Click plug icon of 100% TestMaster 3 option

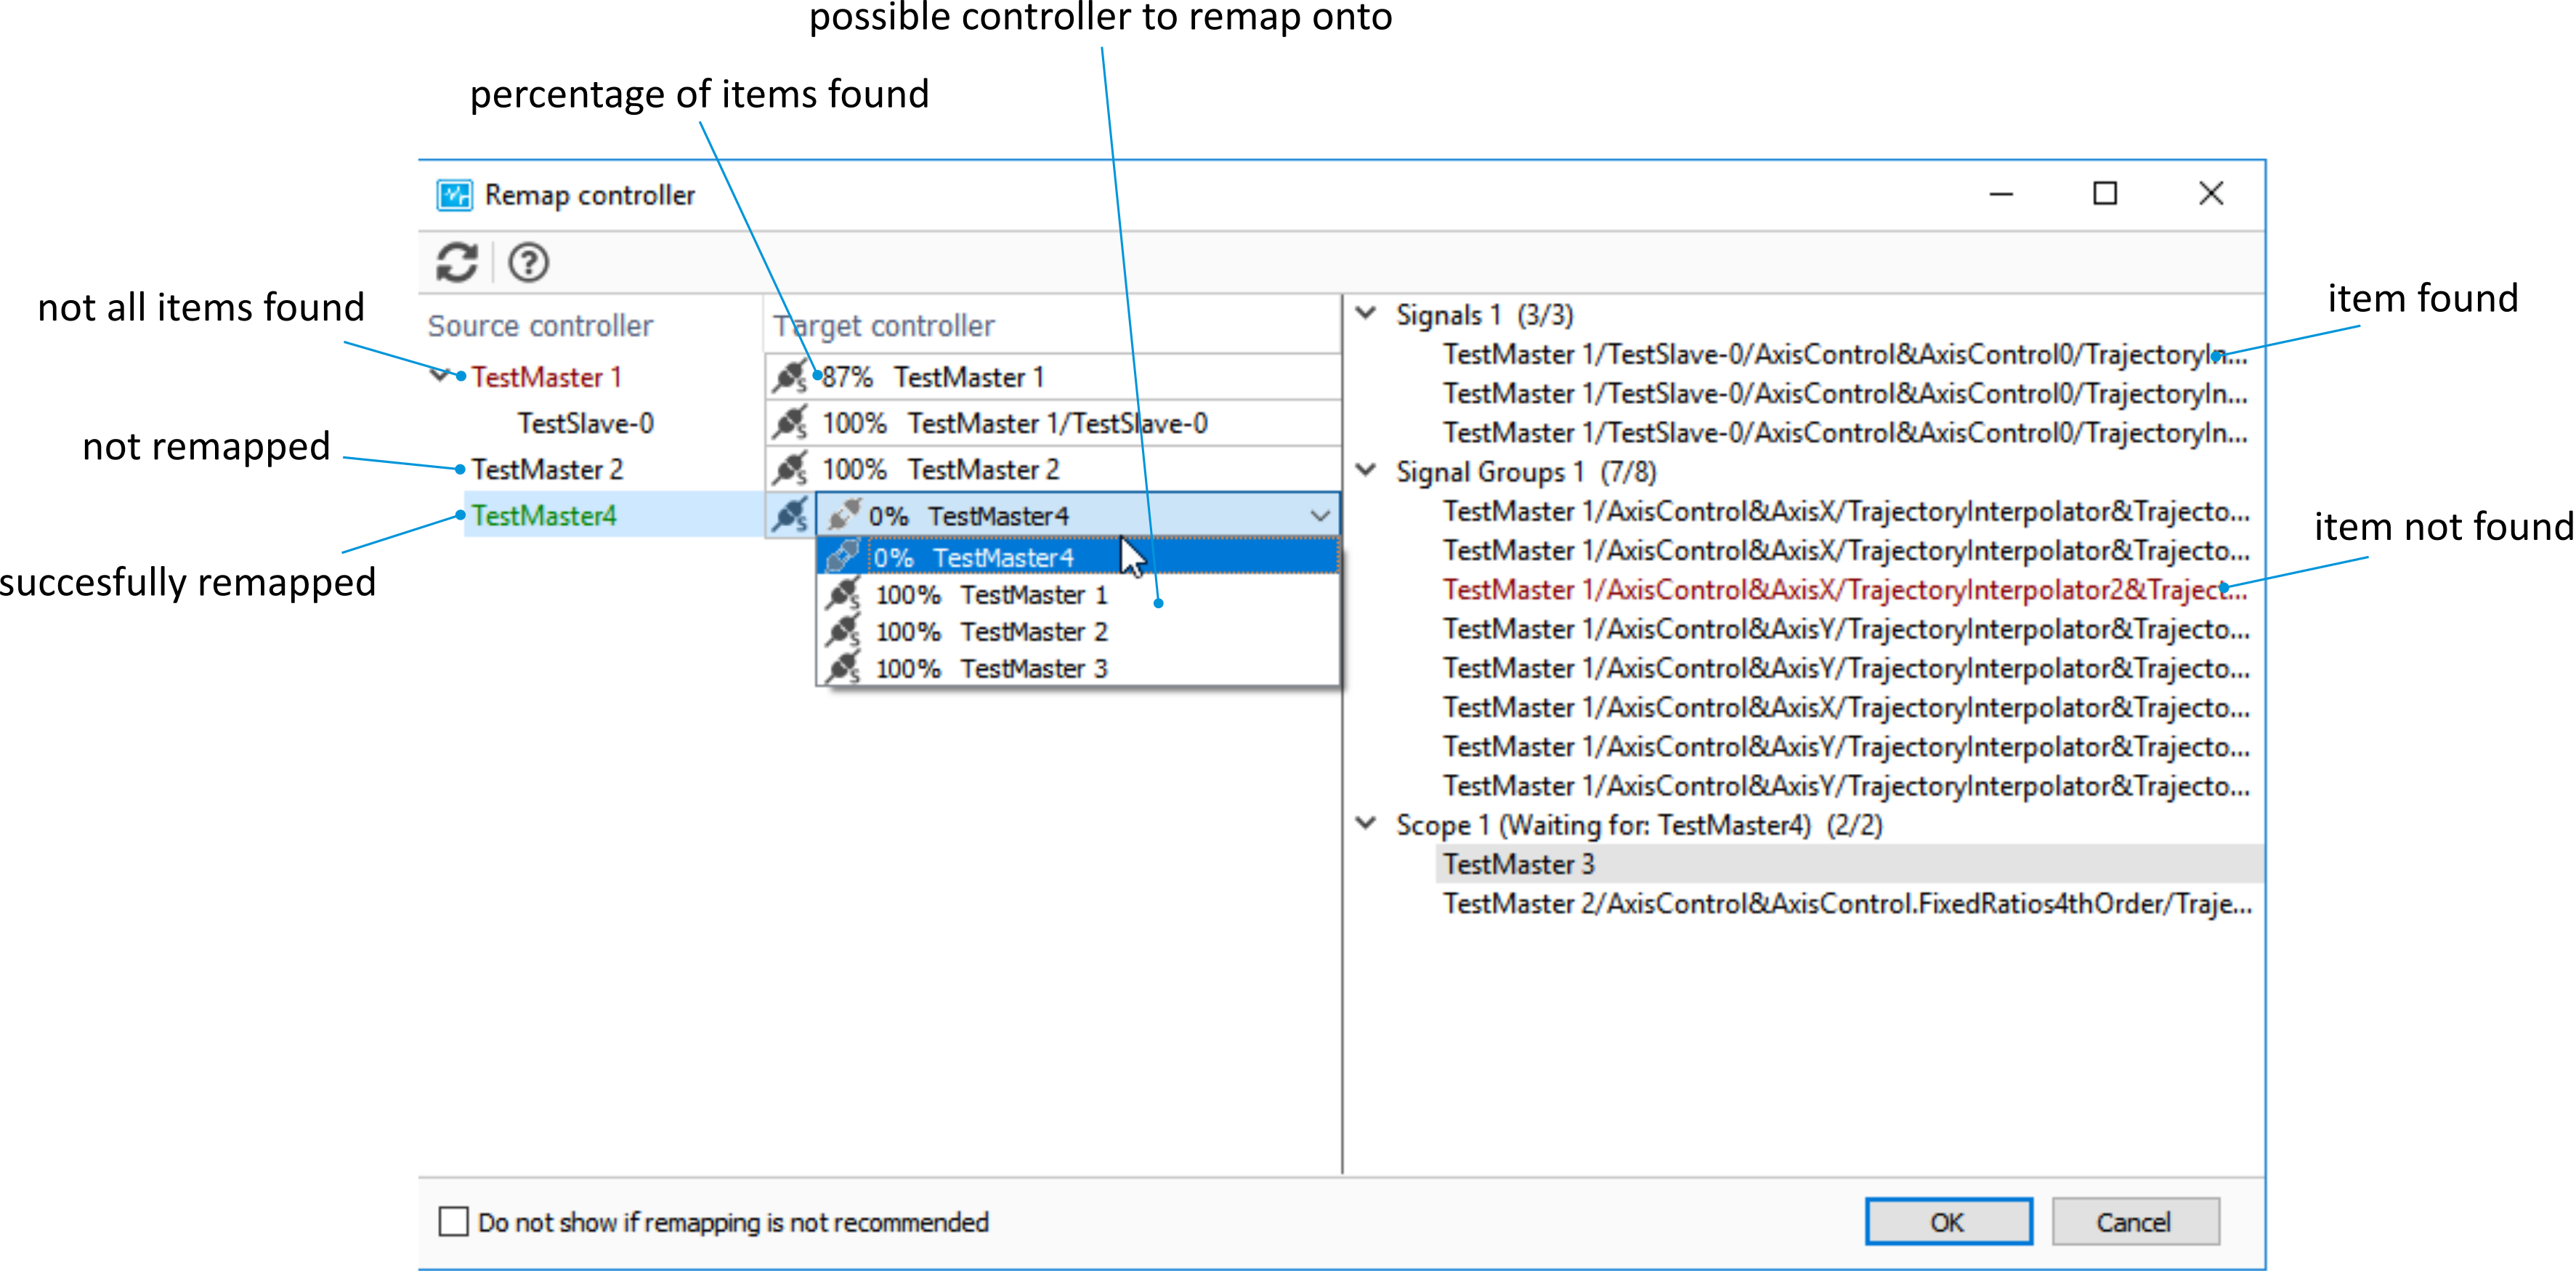843,668
